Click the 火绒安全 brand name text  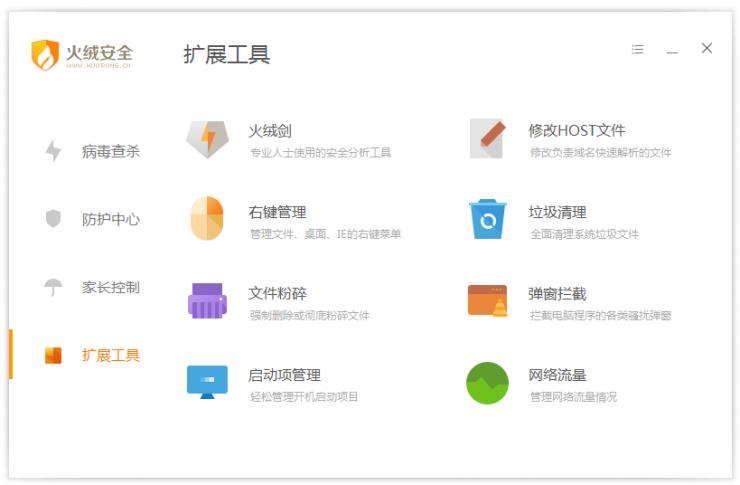coord(99,52)
